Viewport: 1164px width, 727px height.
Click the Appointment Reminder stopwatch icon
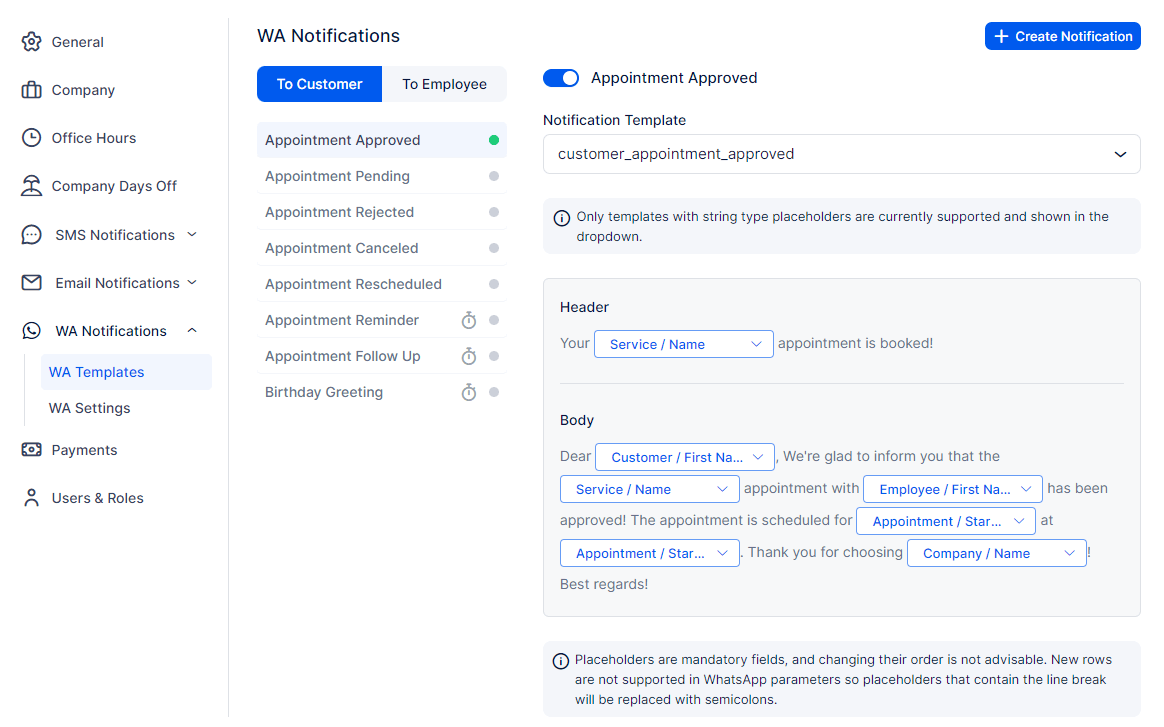click(x=469, y=321)
